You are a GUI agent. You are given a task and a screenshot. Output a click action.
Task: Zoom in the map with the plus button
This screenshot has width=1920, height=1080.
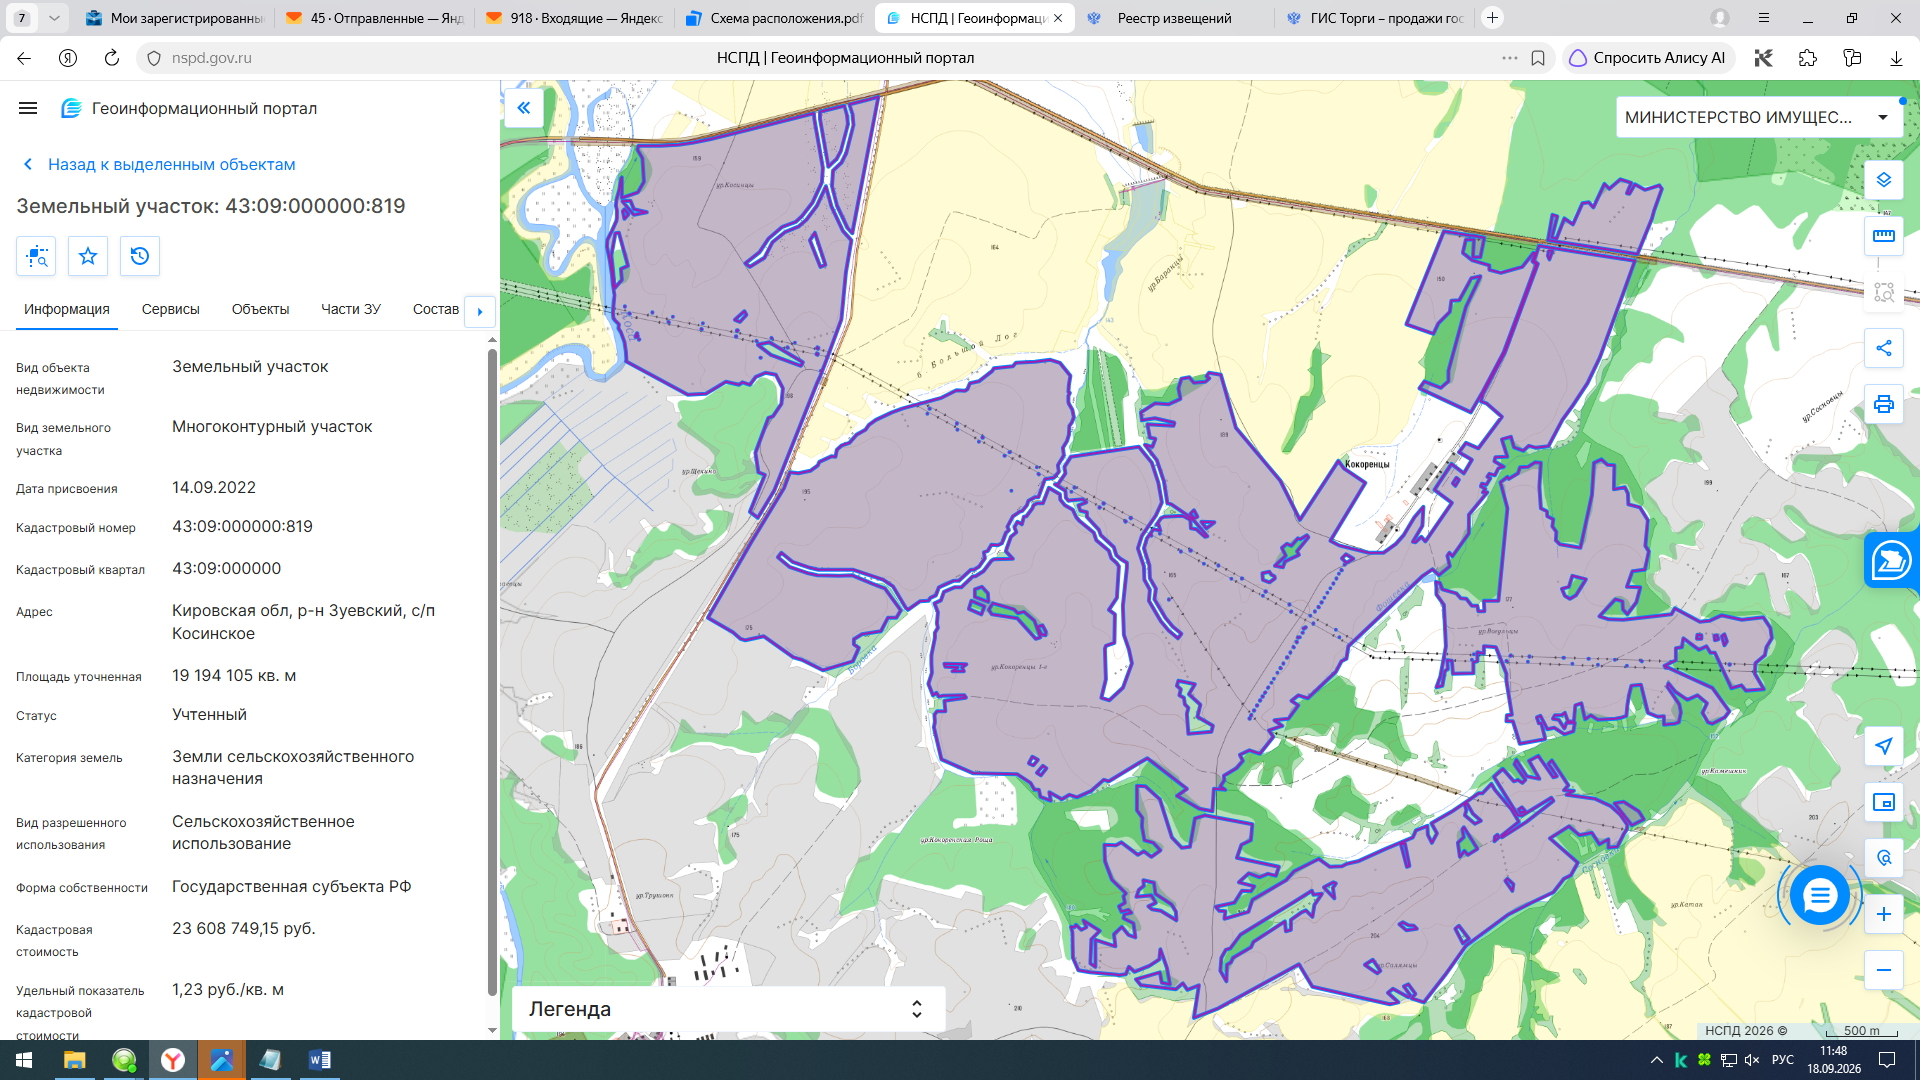[1884, 914]
